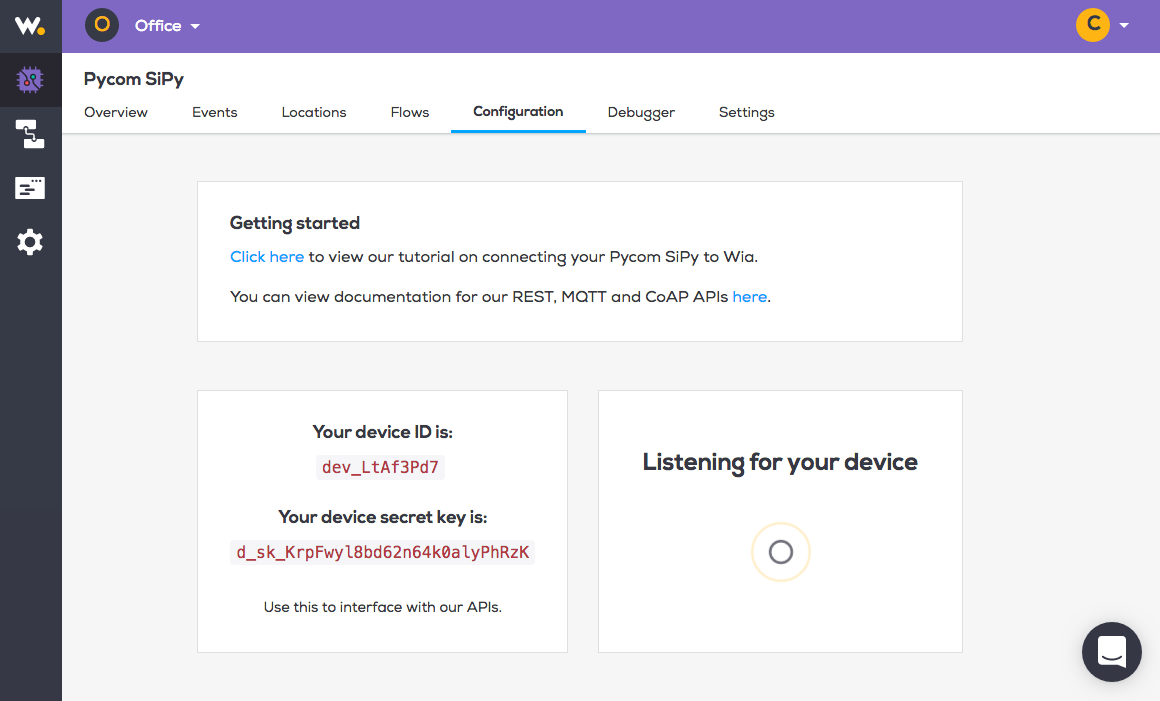Select the Debugger tab
The height and width of the screenshot is (701, 1160).
tap(641, 112)
